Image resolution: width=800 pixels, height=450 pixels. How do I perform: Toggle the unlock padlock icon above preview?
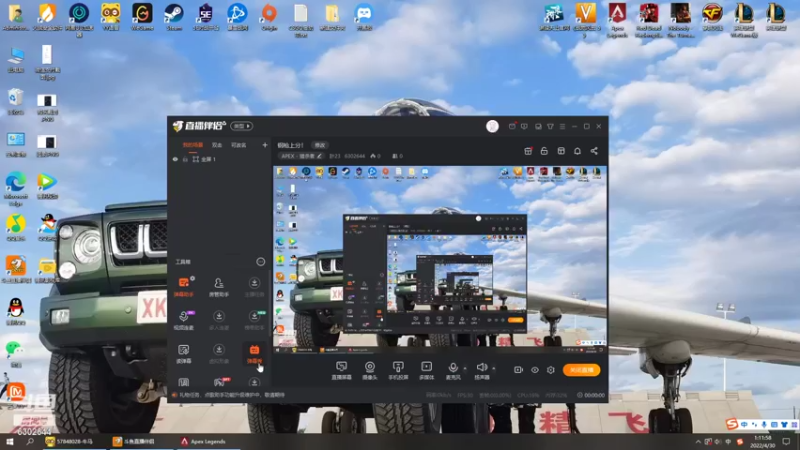544,151
